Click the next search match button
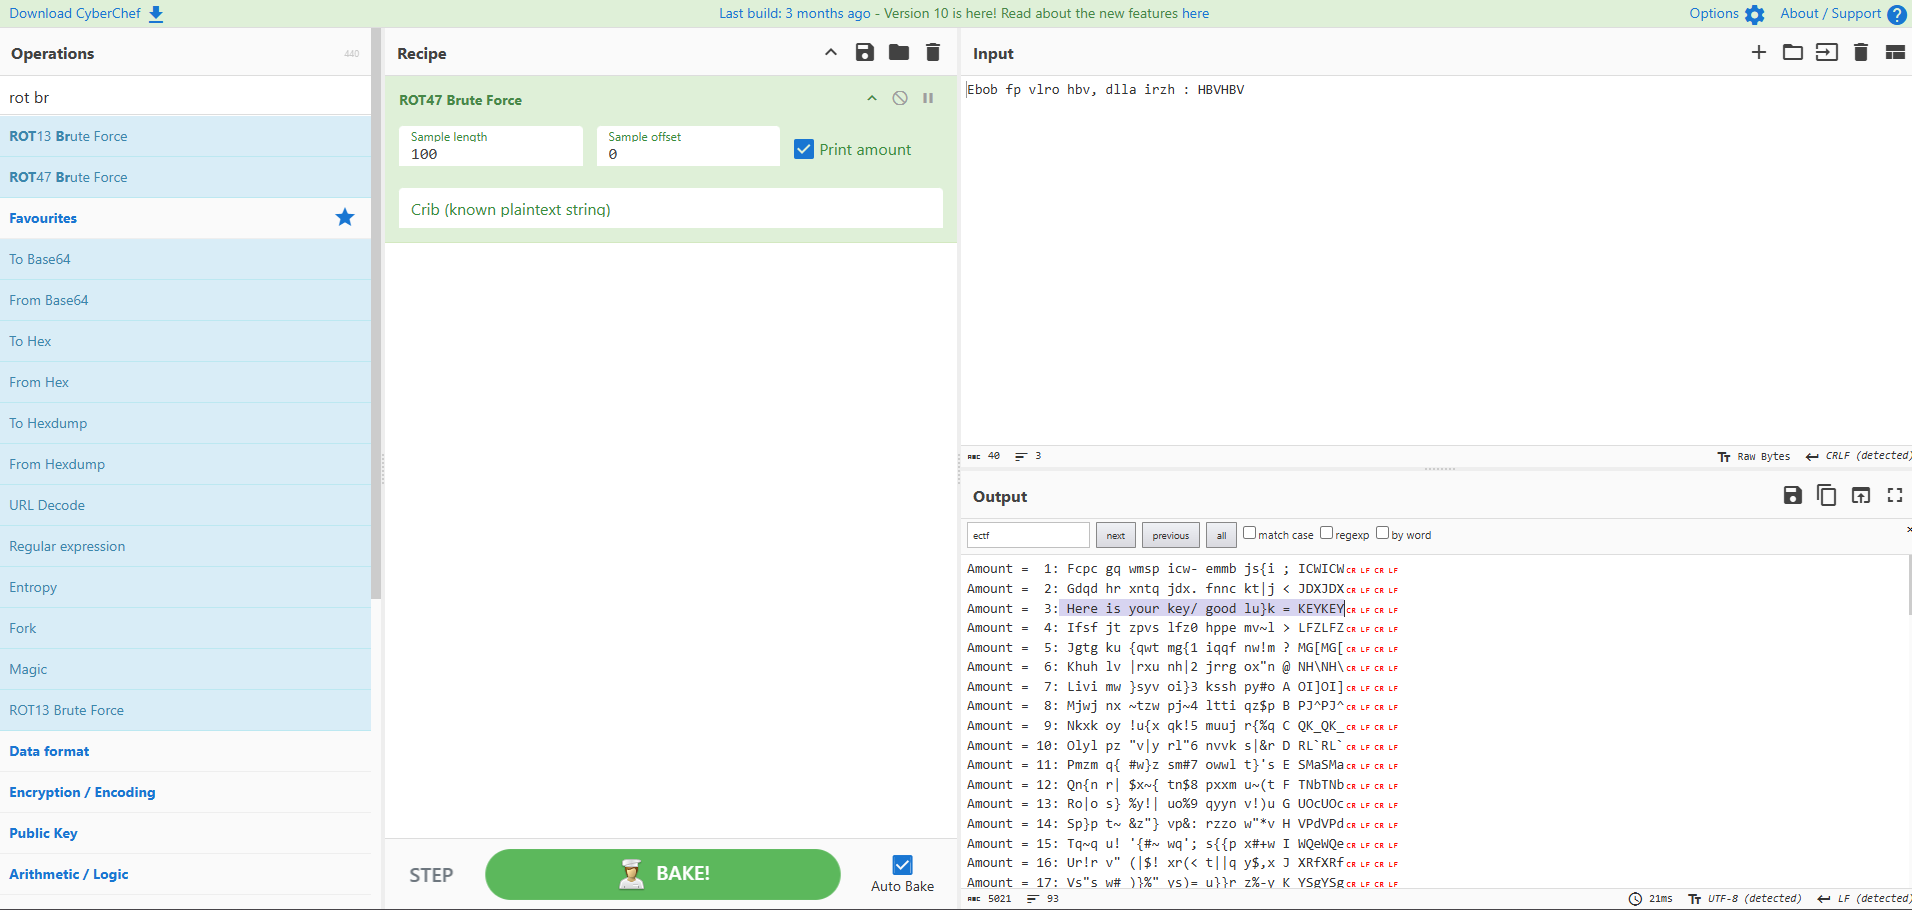Image resolution: width=1912 pixels, height=910 pixels. 1115,535
